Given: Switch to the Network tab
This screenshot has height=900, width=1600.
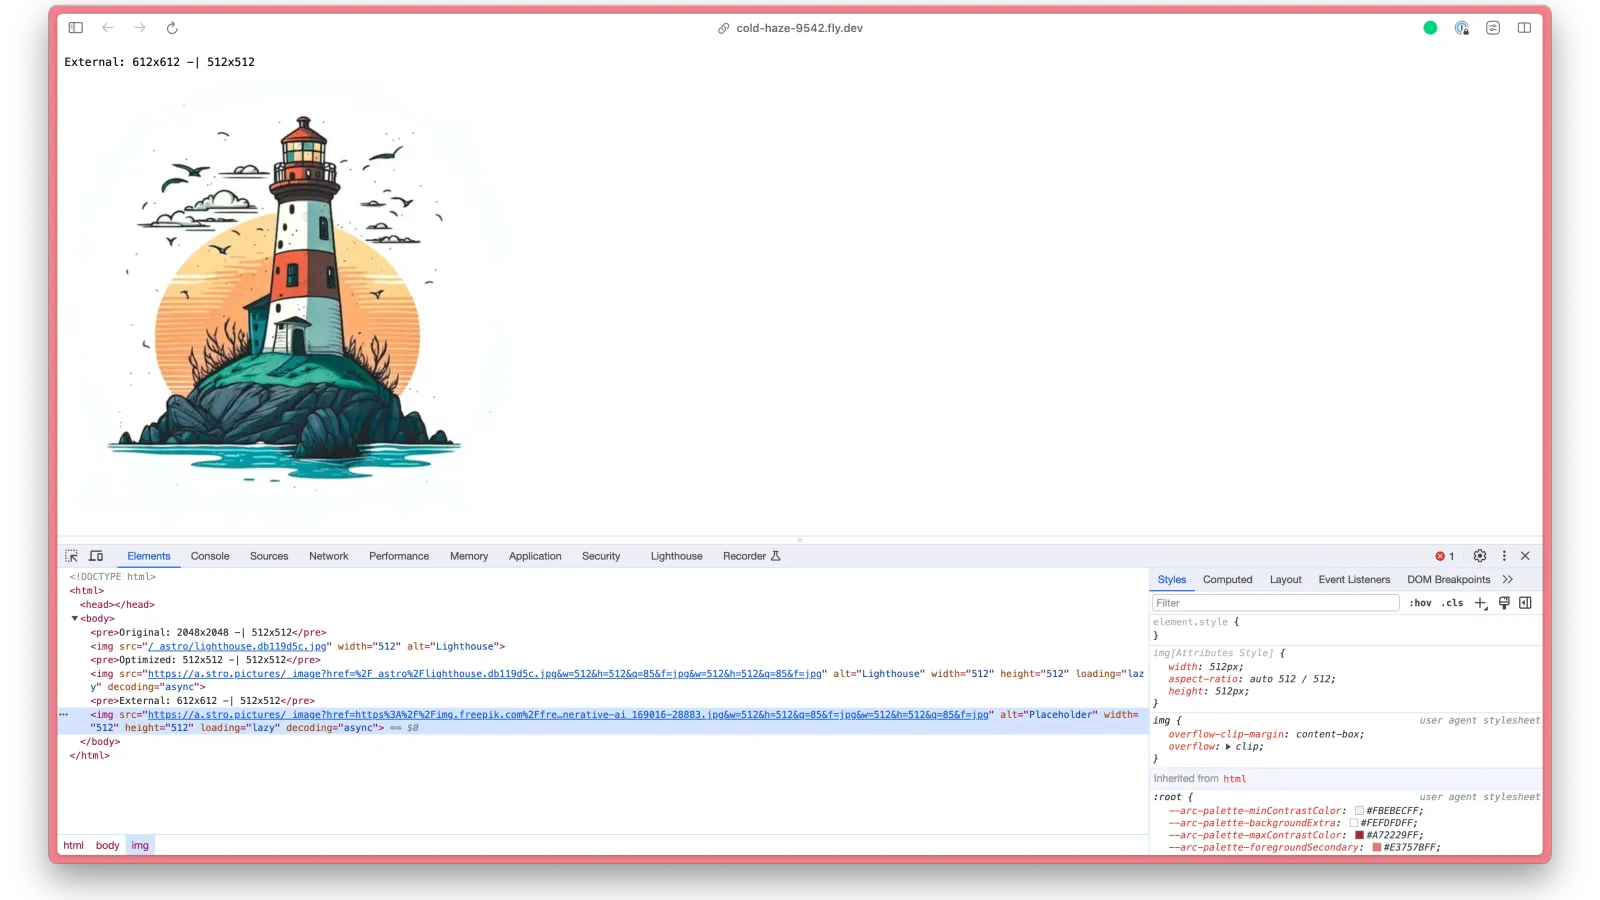Looking at the screenshot, I should pyautogui.click(x=328, y=556).
